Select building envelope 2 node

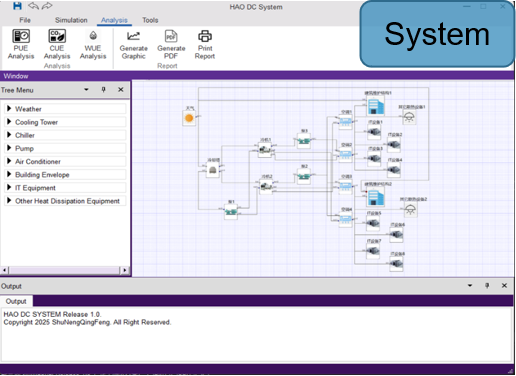(x=376, y=197)
